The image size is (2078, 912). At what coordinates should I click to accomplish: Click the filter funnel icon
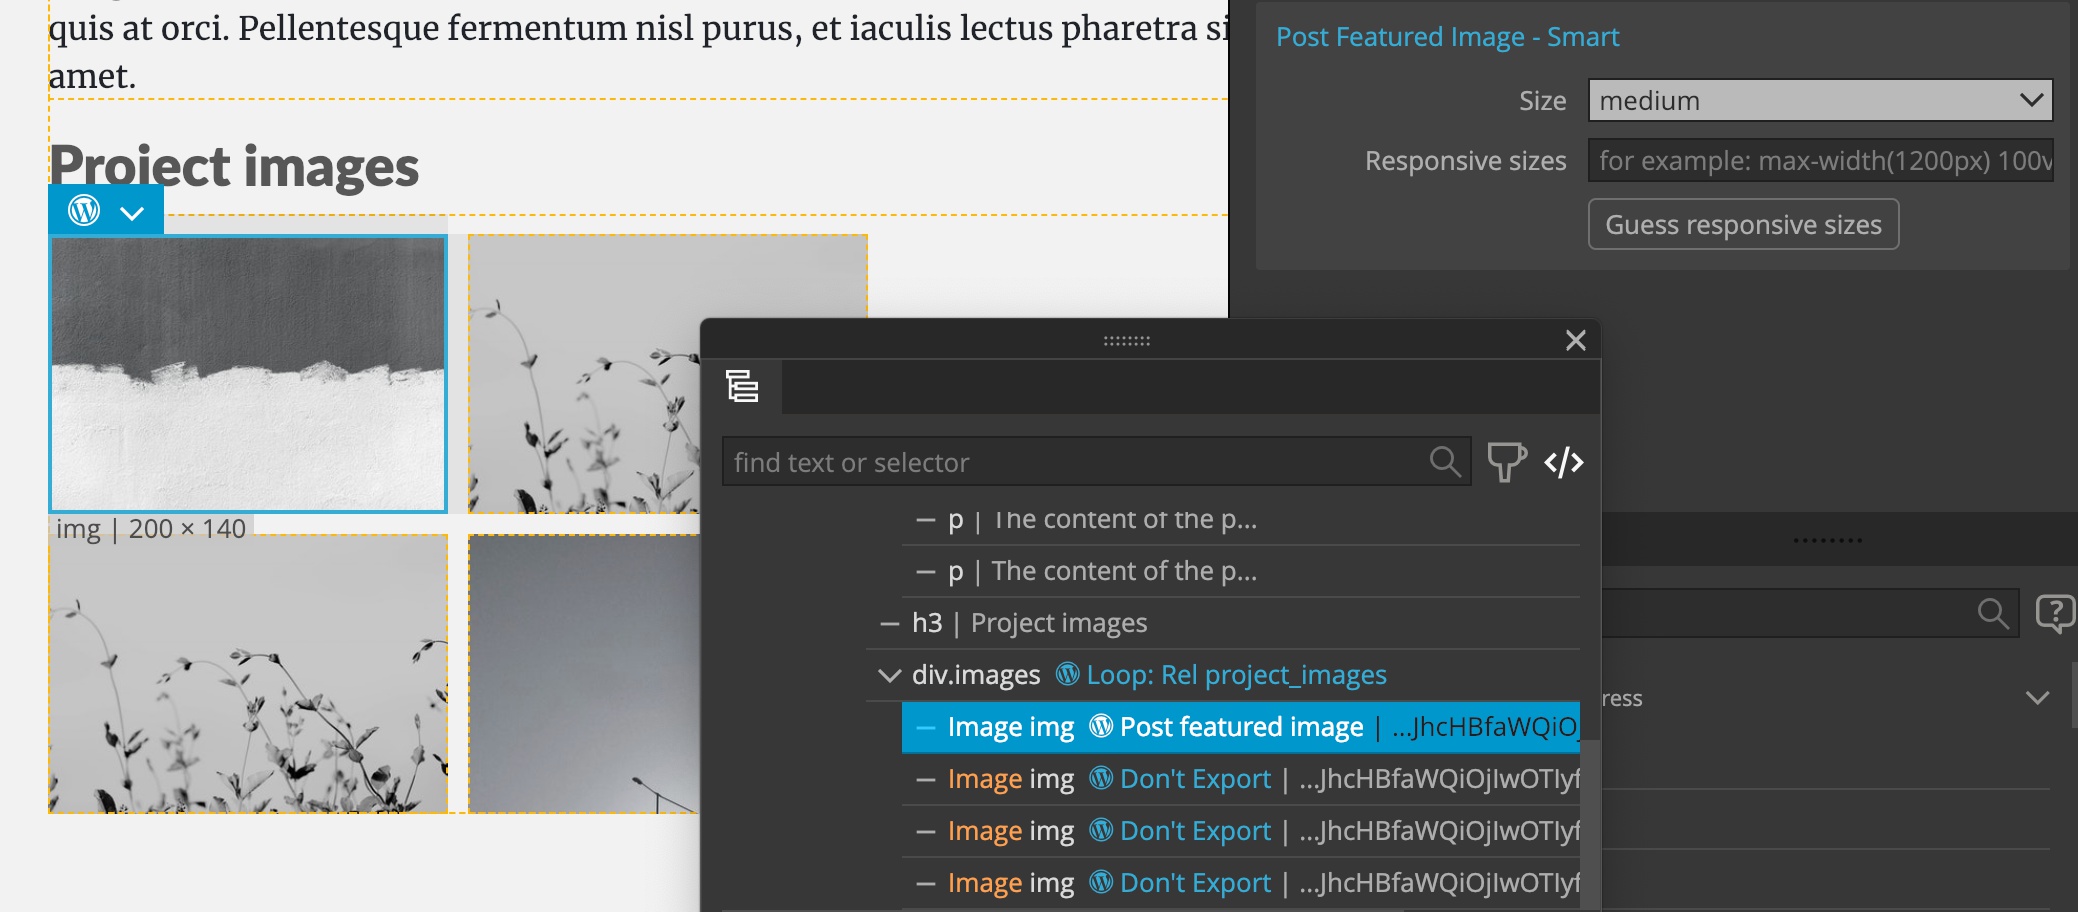1506,462
